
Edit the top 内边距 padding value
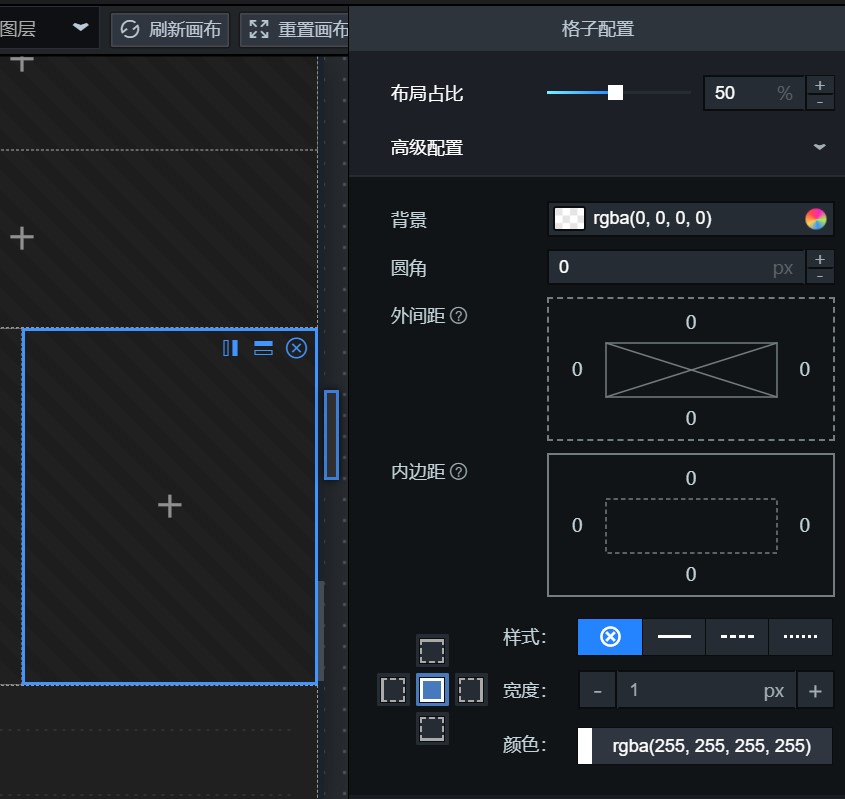coord(691,478)
